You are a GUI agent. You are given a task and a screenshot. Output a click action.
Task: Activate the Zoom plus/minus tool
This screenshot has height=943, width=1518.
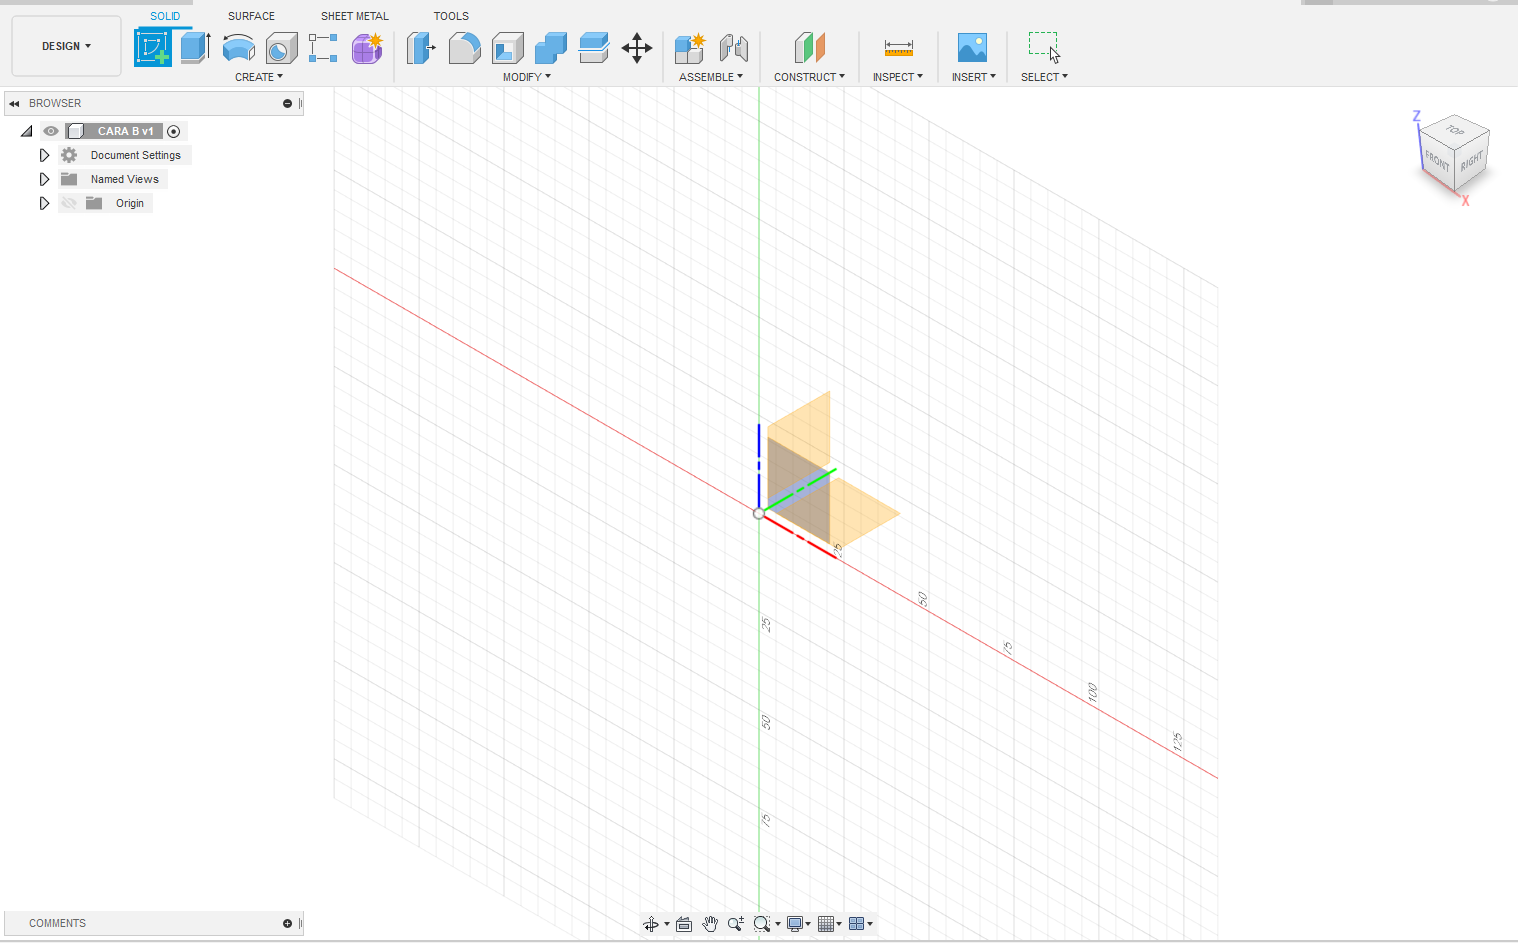736,924
